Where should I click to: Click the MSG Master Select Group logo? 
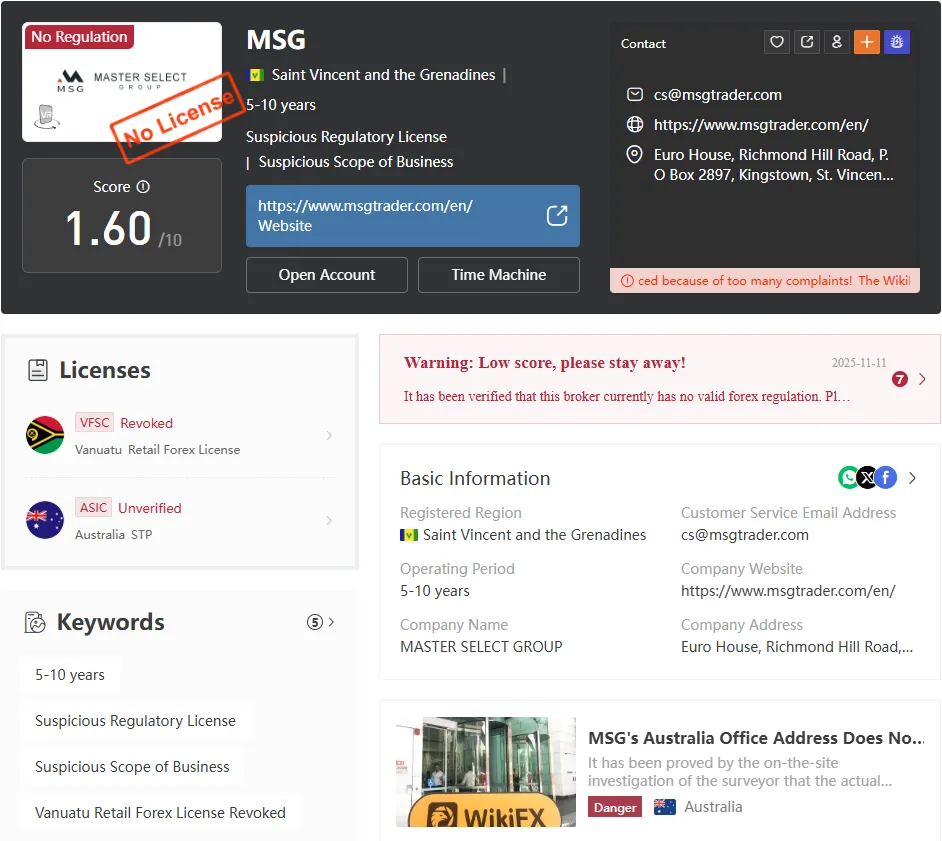[122, 82]
